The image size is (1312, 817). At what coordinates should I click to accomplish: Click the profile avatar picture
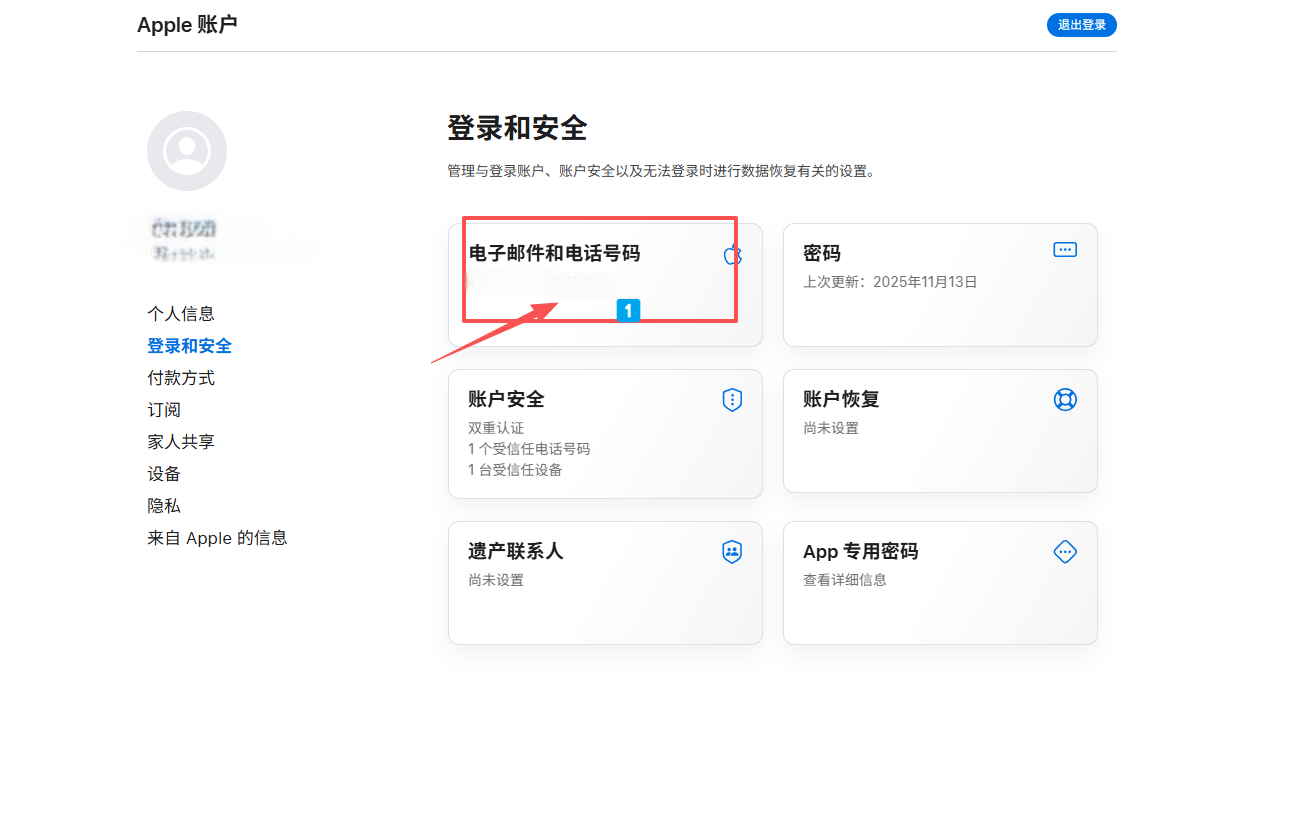[x=187, y=151]
